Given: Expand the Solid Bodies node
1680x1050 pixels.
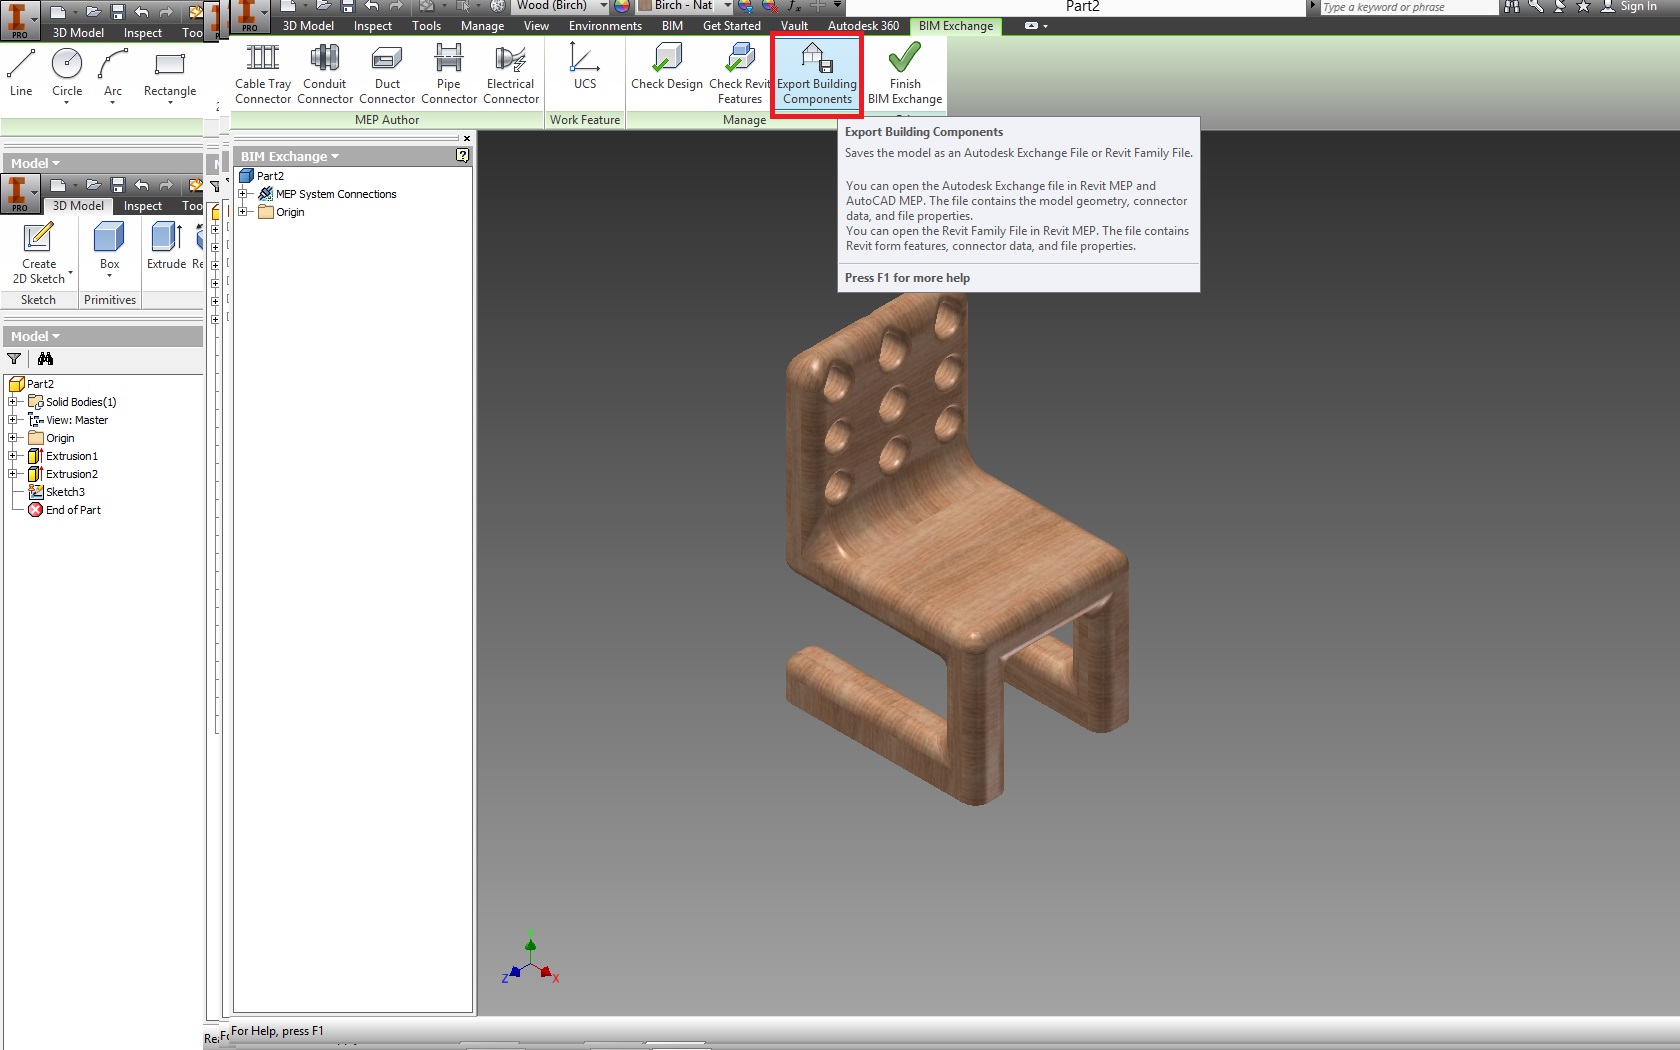Looking at the screenshot, I should pyautogui.click(x=14, y=401).
